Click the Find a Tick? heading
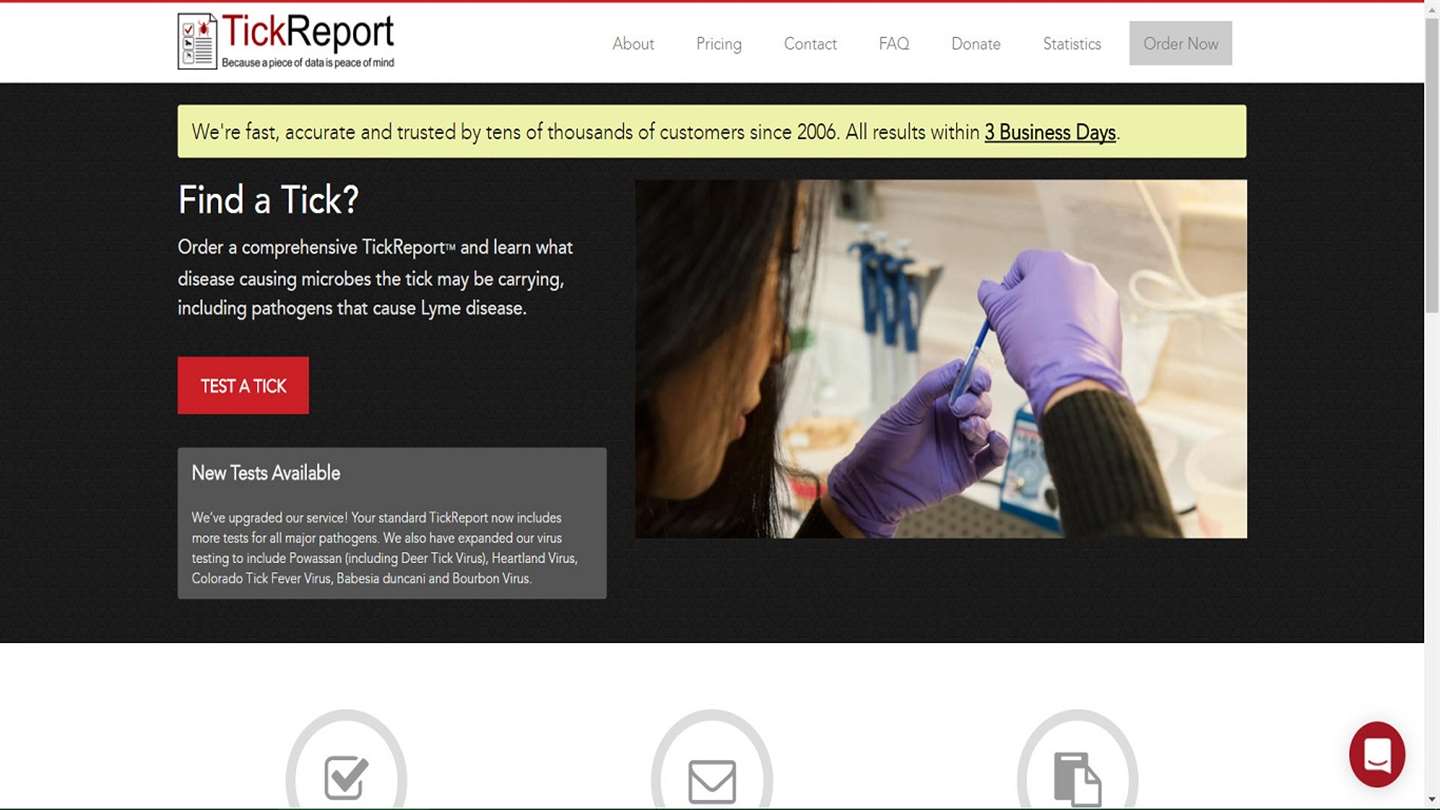Image resolution: width=1440 pixels, height=810 pixels. coord(268,200)
